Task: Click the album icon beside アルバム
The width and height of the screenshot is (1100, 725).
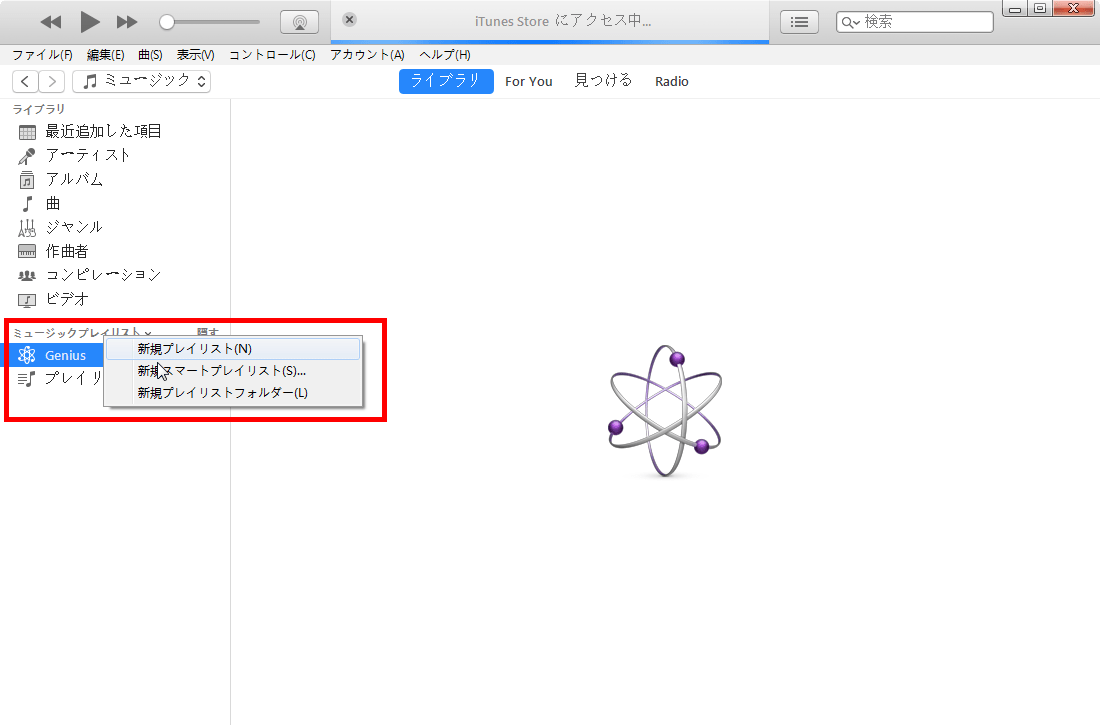Action: tap(27, 180)
